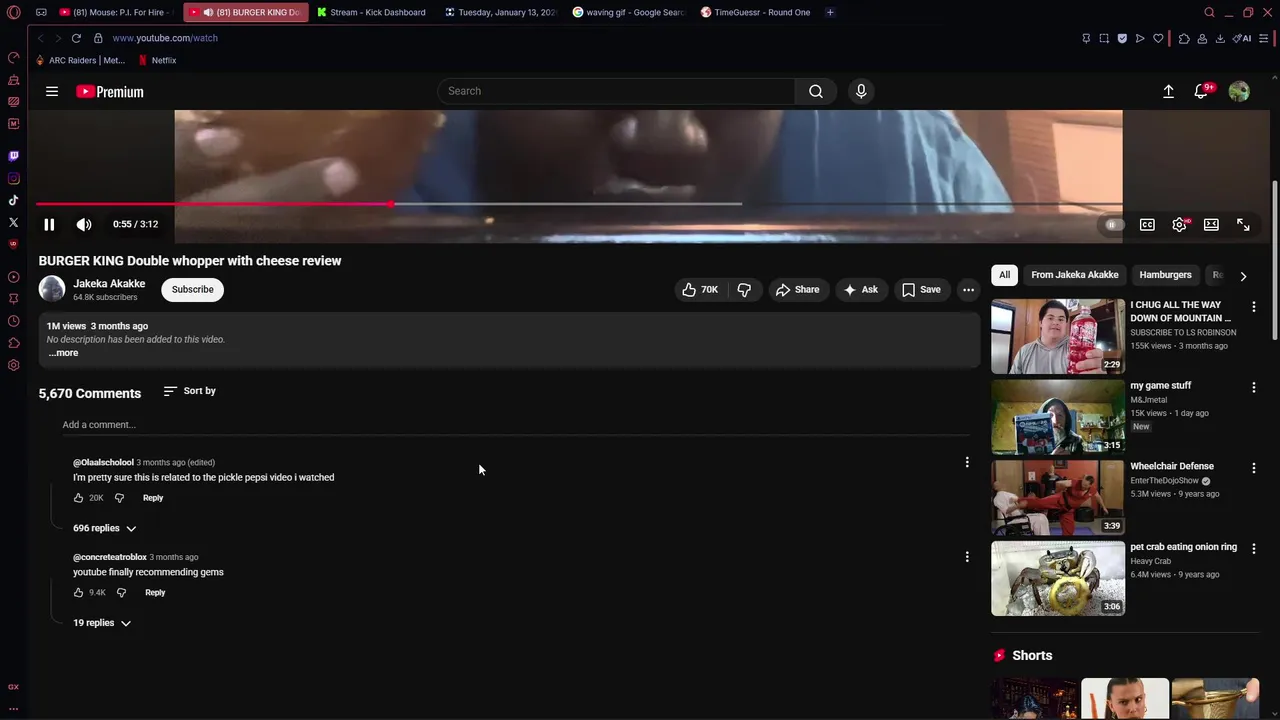Toggle theater mode on the player
Screen dimensions: 1280x720
(x=1211, y=225)
